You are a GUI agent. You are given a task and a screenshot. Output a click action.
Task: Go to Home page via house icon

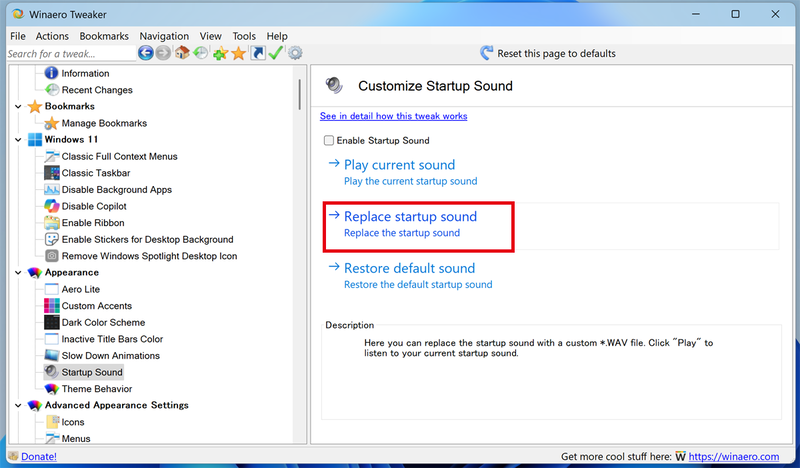[182, 53]
